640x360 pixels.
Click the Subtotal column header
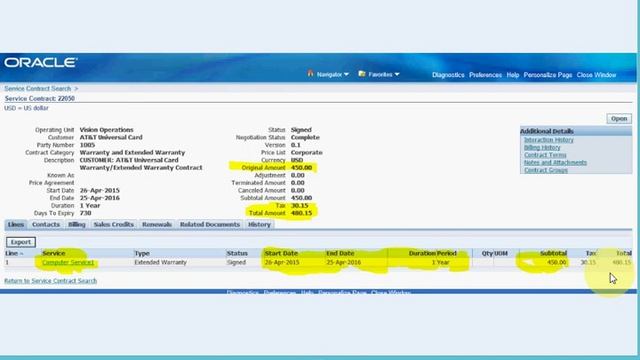point(553,253)
